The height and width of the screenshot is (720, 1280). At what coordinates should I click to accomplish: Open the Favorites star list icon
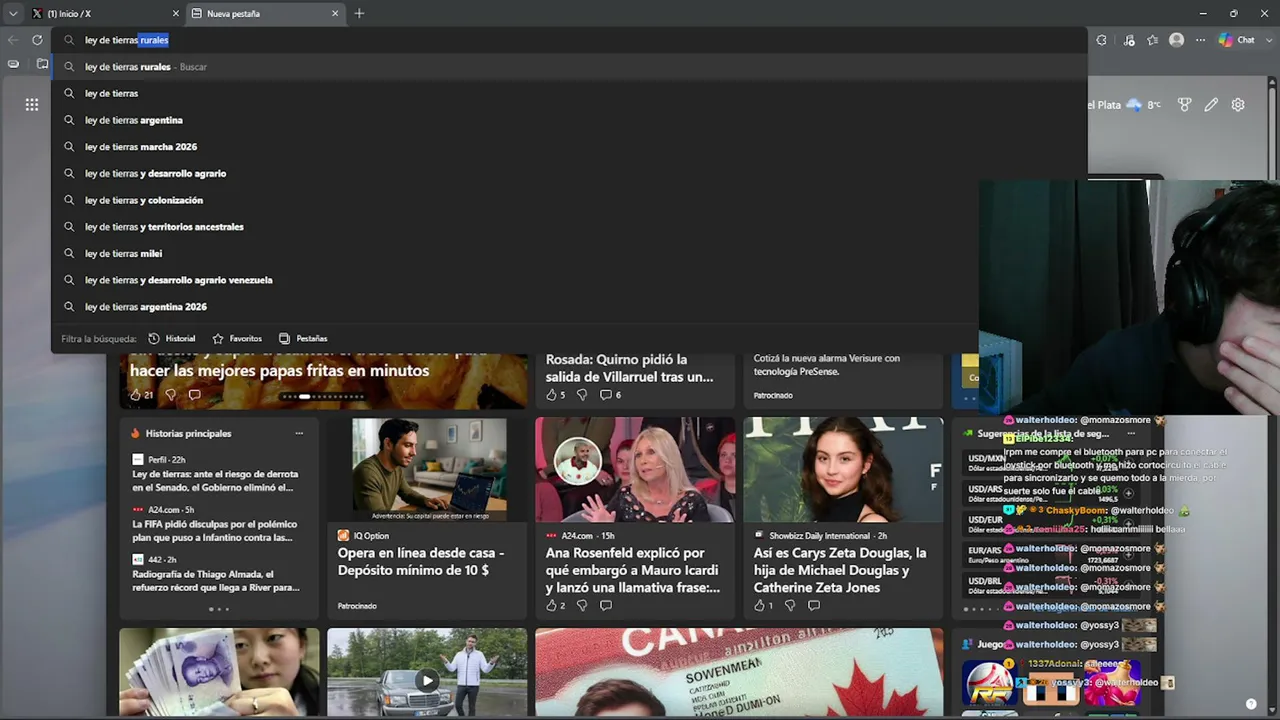tap(1153, 40)
